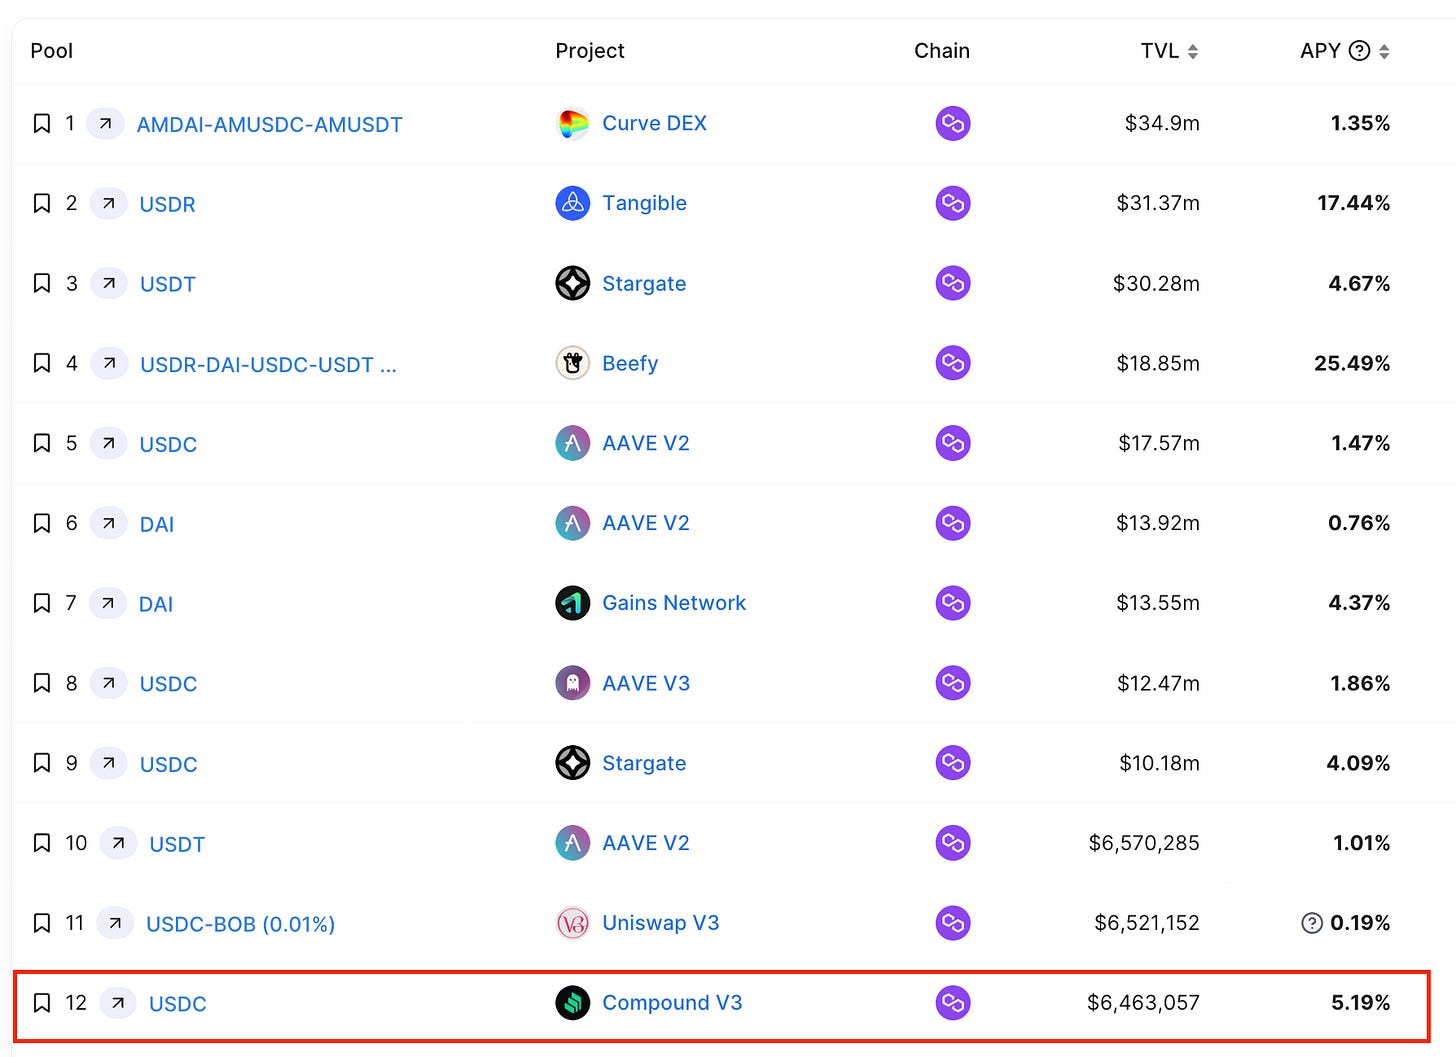Viewport: 1456px width, 1057px height.
Task: Bookmark the AAVE V2 USDC pool, row 5
Action: 42,443
